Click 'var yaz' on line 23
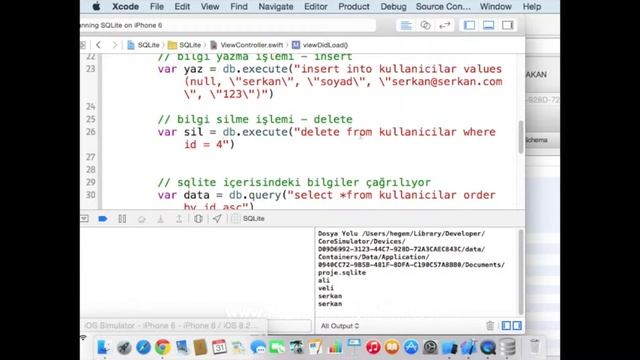The height and width of the screenshot is (360, 640). (180, 69)
